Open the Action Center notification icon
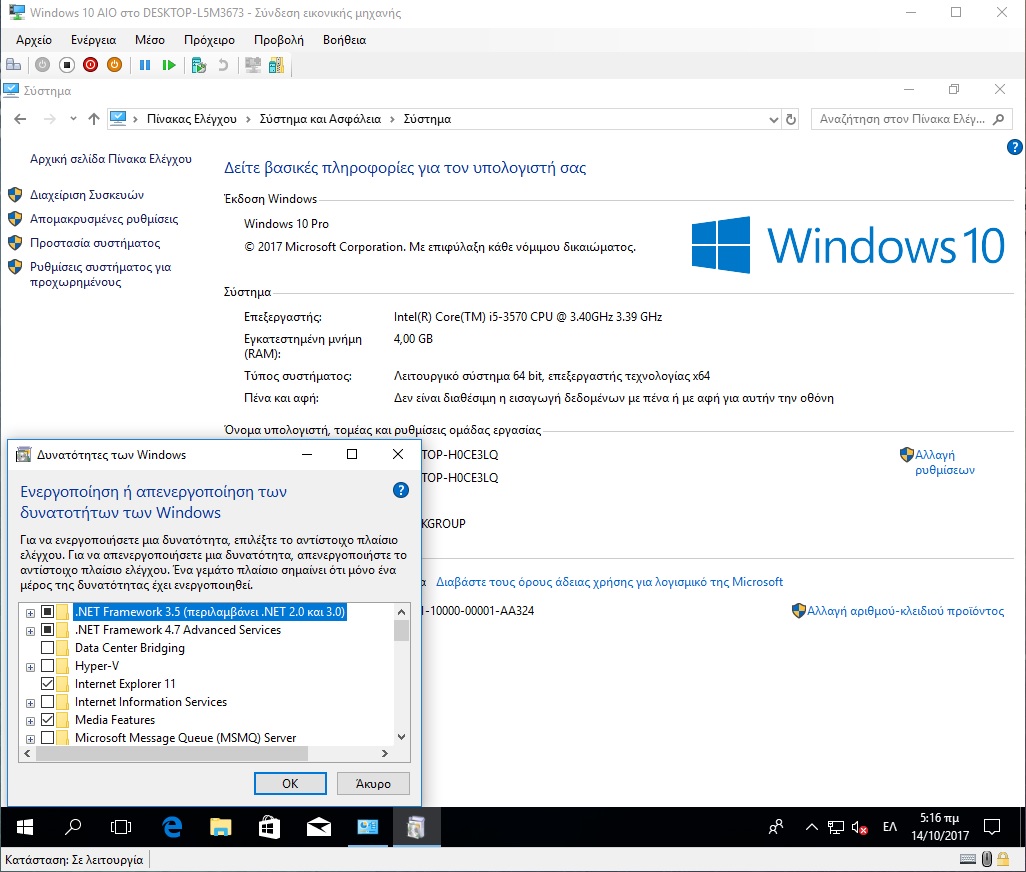Viewport: 1026px width, 872px height. [x=992, y=828]
